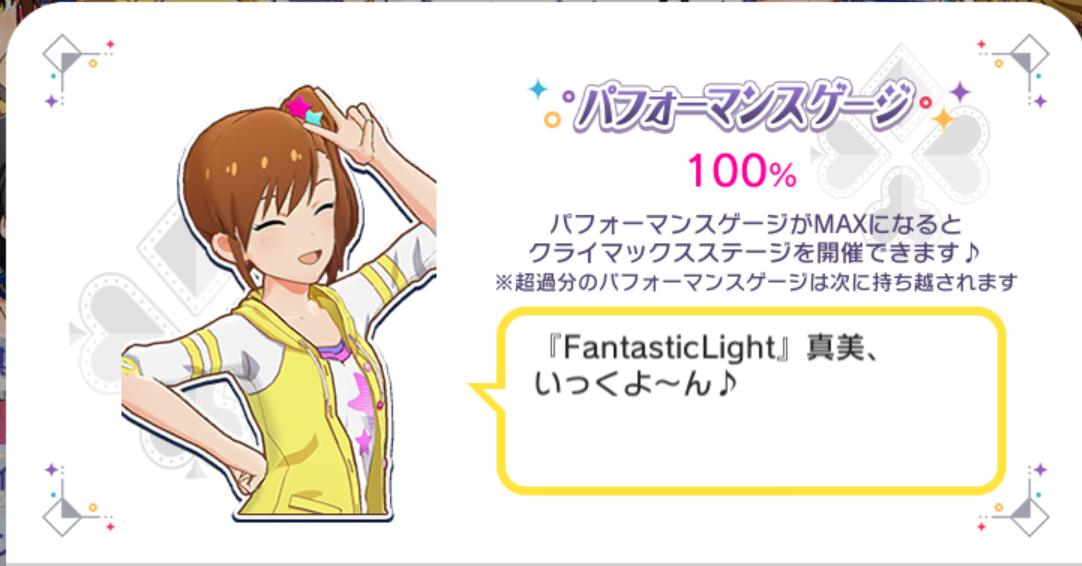Click the pink star hair ornament
This screenshot has width=1082, height=566.
299,107
